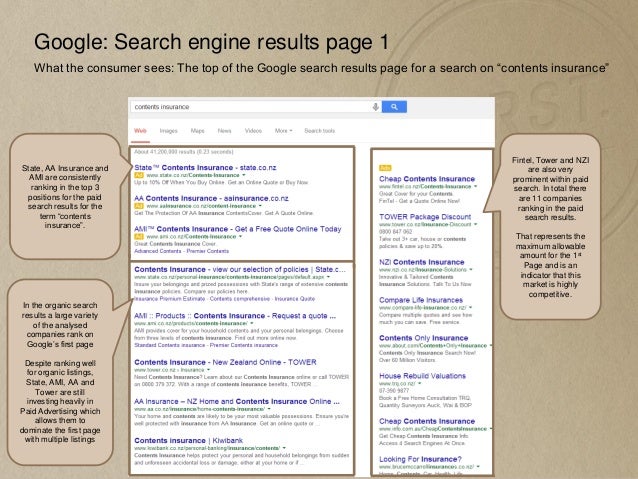Open AA Insurance NZ Home and Contents result
Screen dimensions: 638x479
tap(236, 401)
